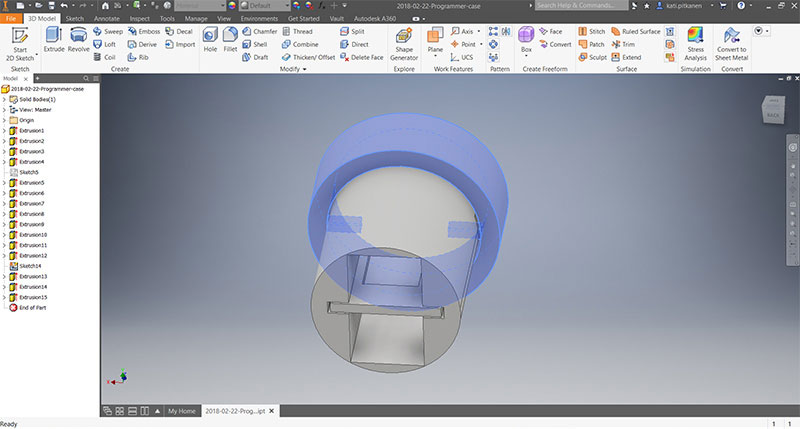Open the Help question mark icon
Image resolution: width=800 pixels, height=429 pixels.
pyautogui.click(x=741, y=6)
